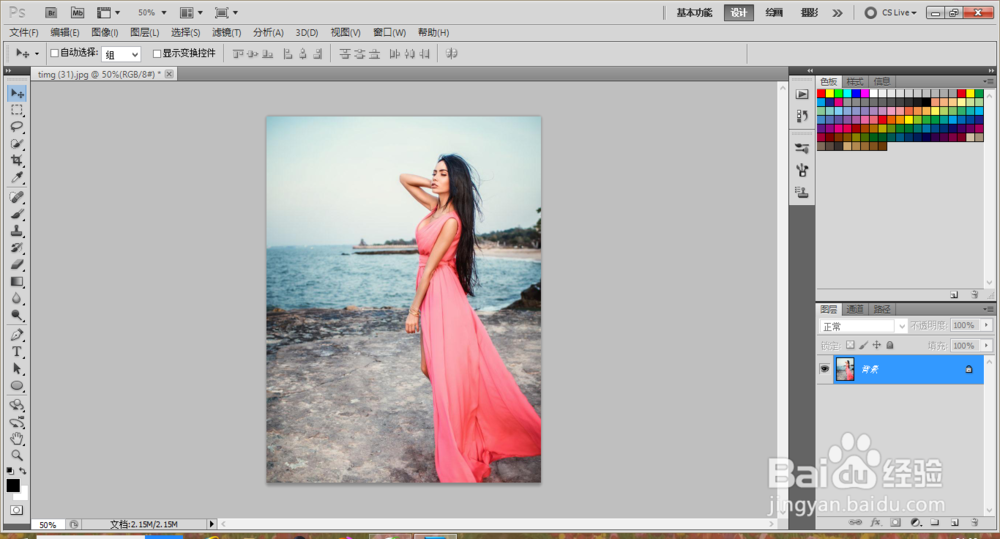
Task: Open the Auto-Select group dropdown
Action: pos(121,54)
